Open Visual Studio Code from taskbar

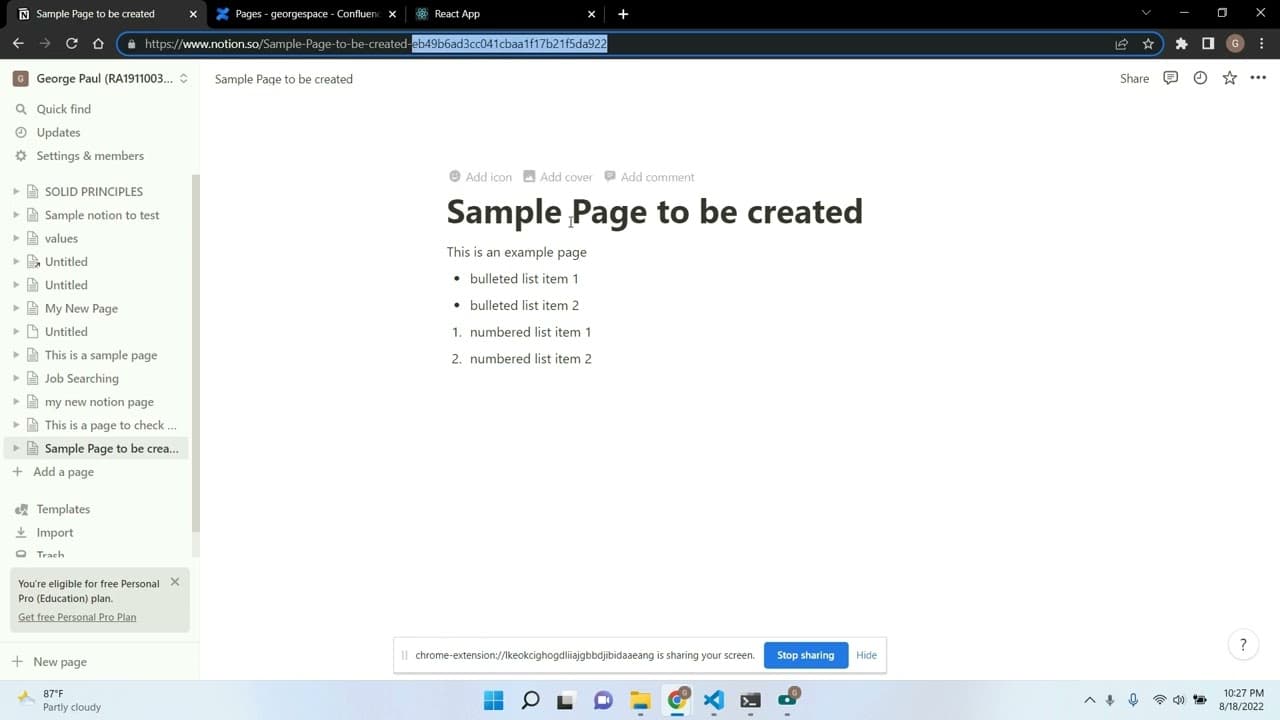tap(713, 700)
